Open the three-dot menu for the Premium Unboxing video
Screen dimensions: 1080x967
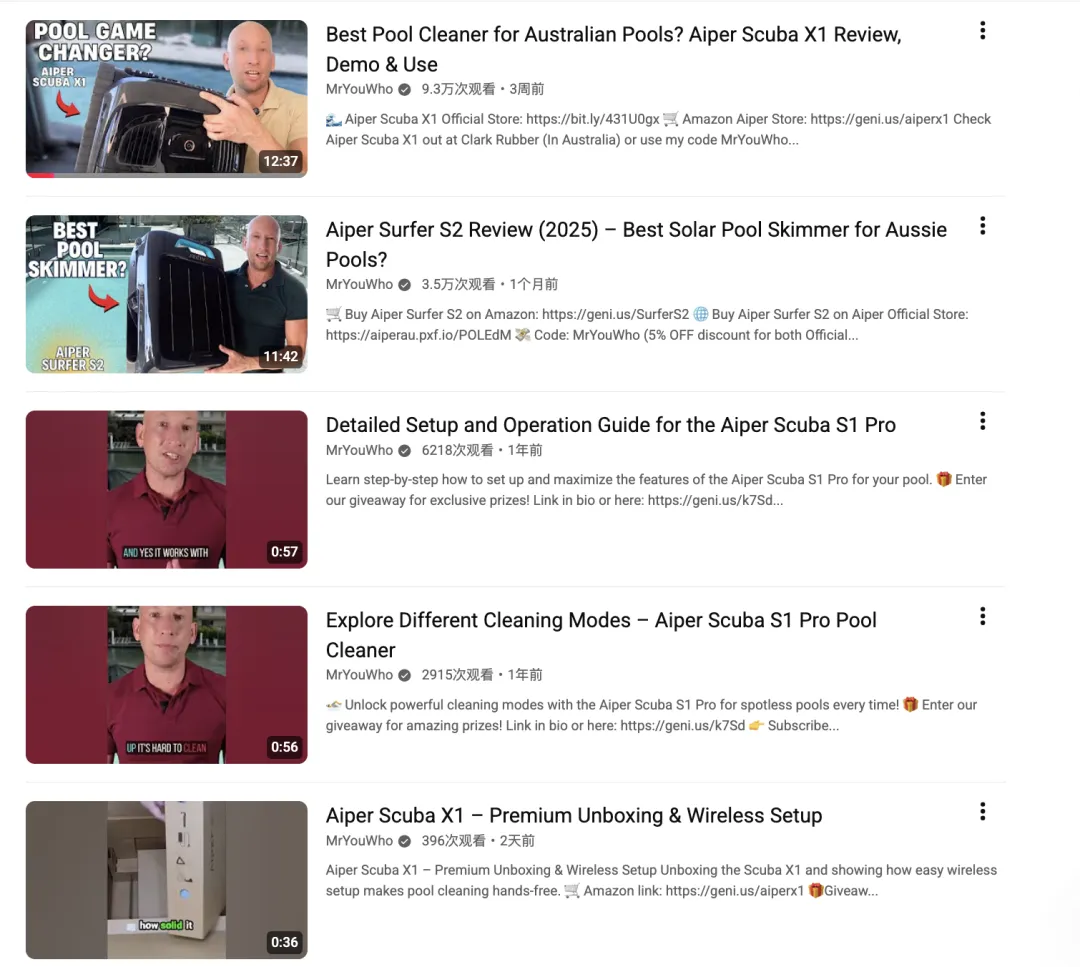982,811
